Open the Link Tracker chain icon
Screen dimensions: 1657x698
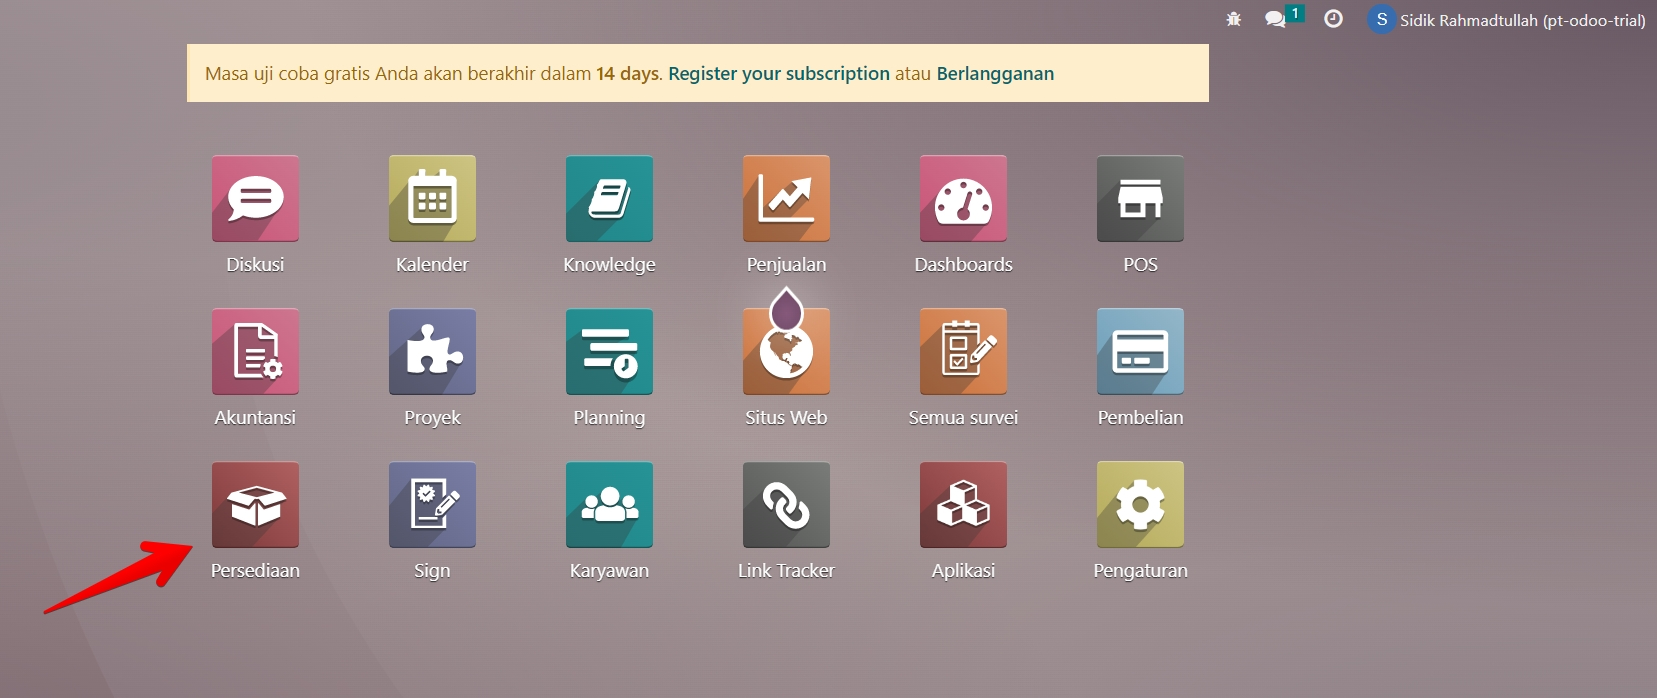[786, 505]
